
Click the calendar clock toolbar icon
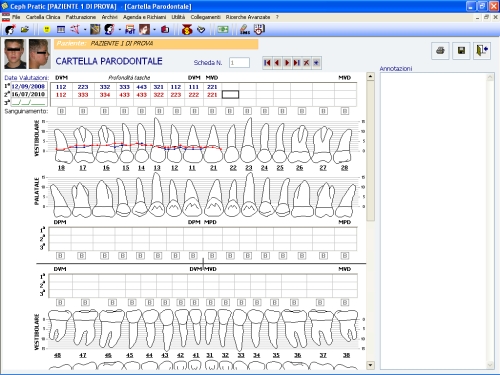click(259, 30)
